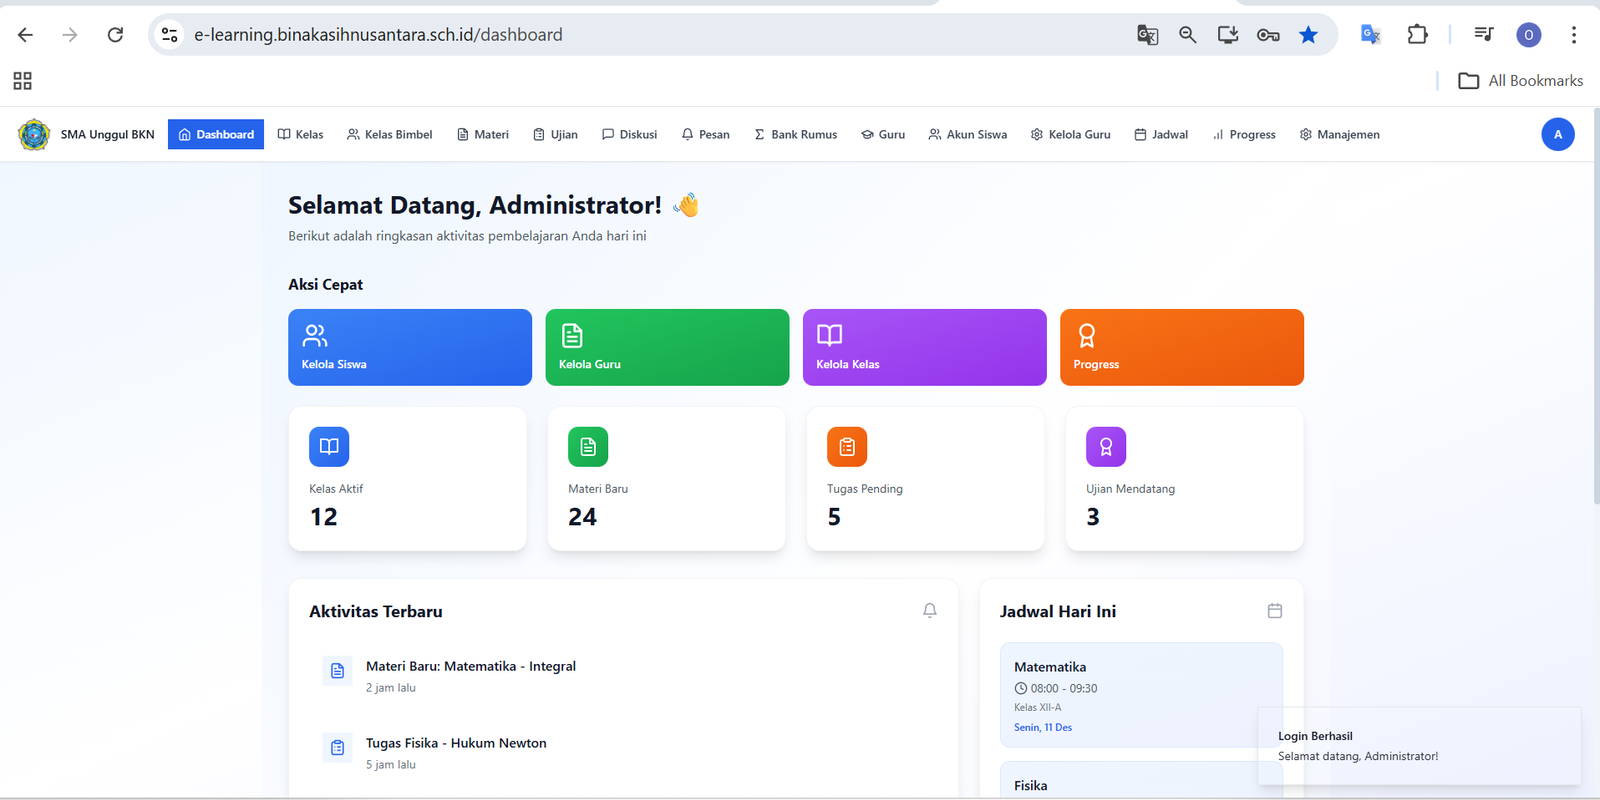Reload the page

click(x=116, y=35)
